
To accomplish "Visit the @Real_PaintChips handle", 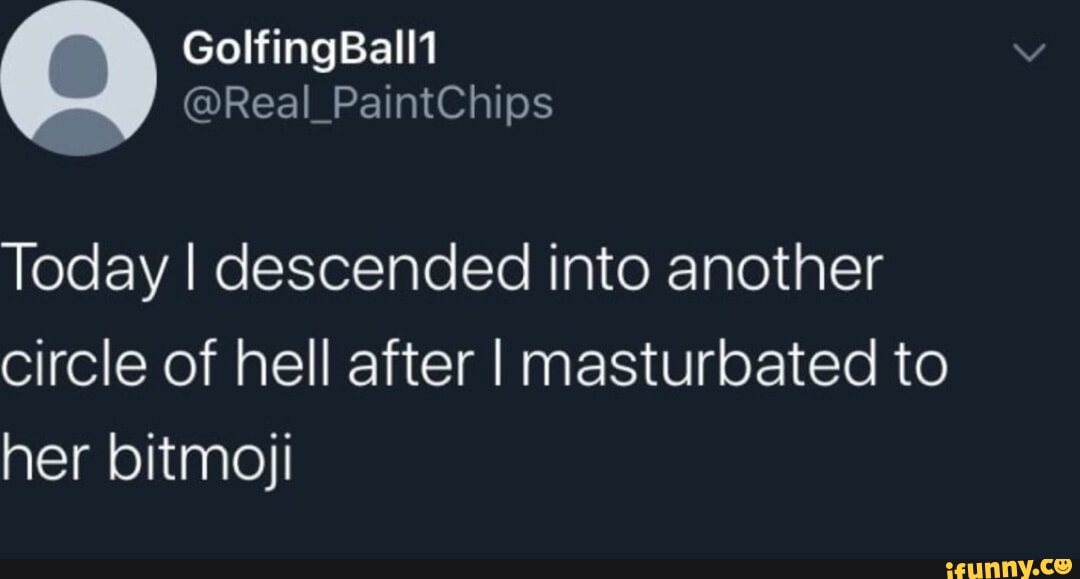I will pyautogui.click(x=367, y=103).
